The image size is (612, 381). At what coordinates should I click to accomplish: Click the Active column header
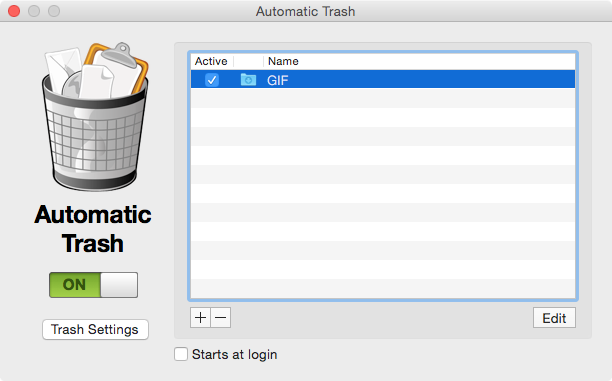coord(211,61)
